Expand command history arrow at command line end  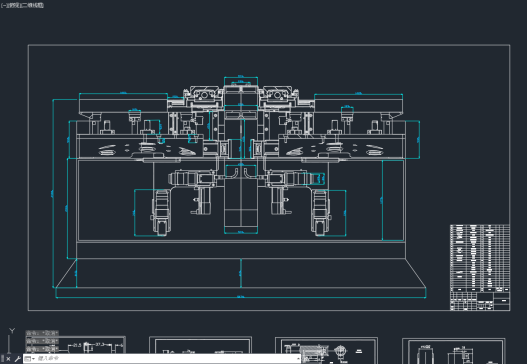[298, 359]
